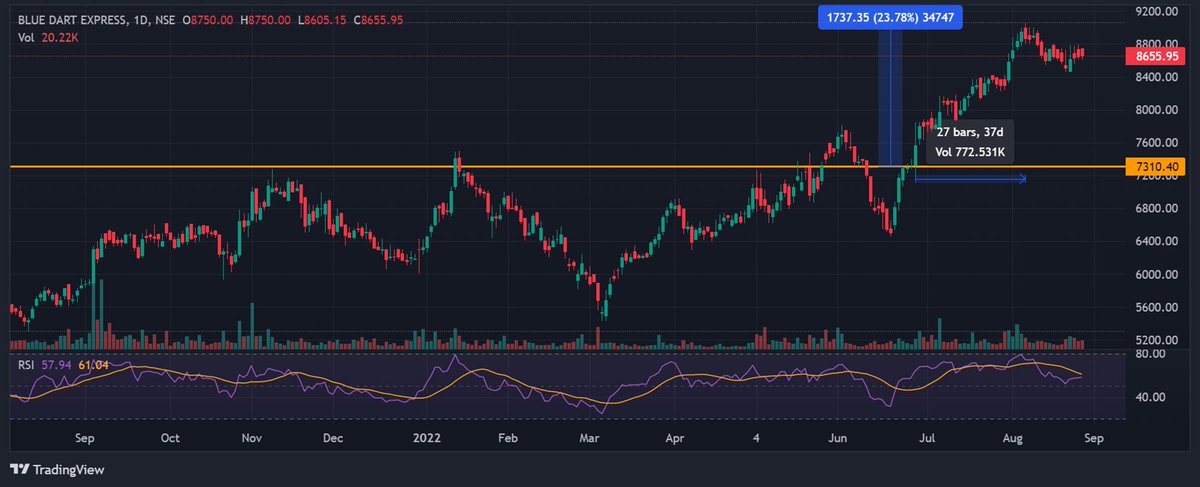Click the 7600.00 price axis label
The image size is (1200, 487).
click(1157, 142)
